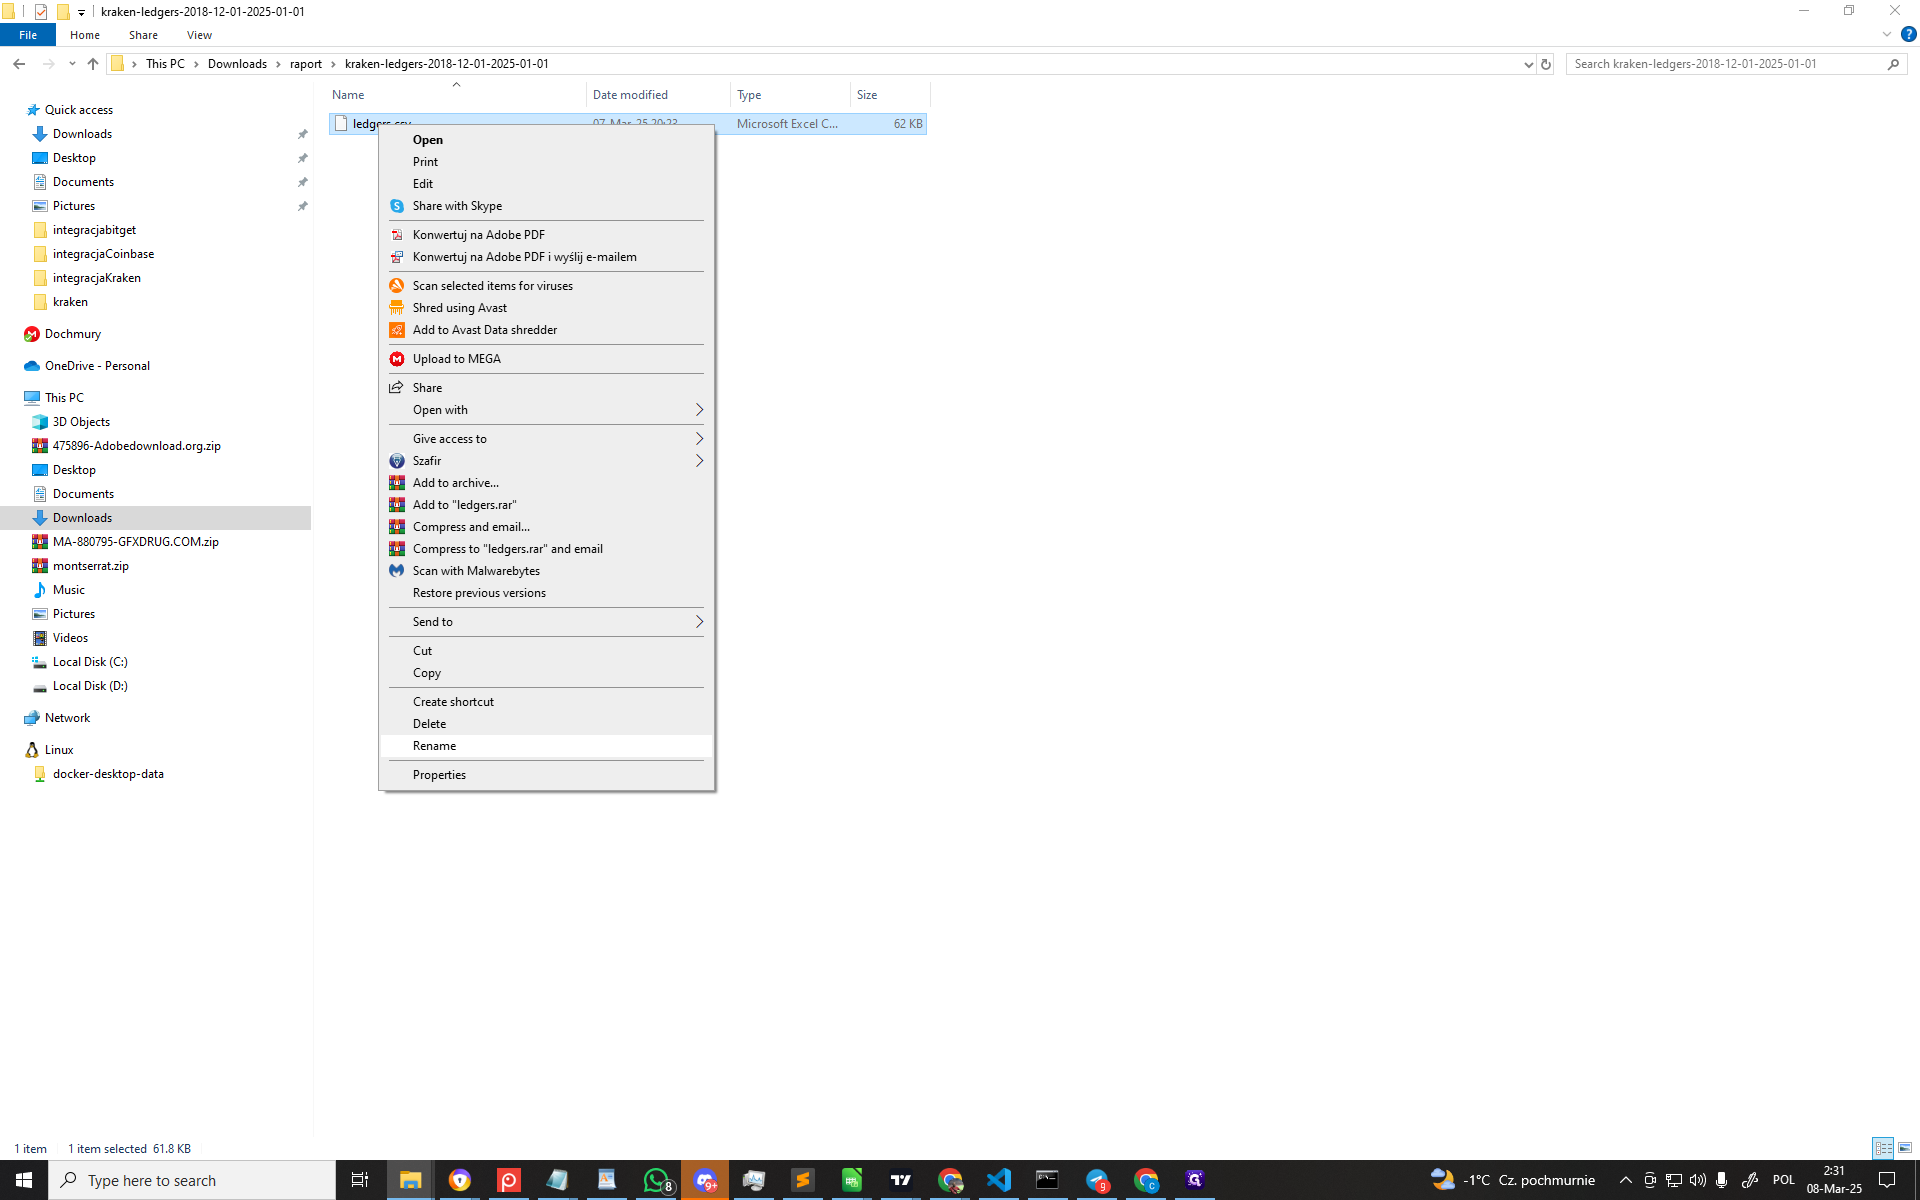The width and height of the screenshot is (1920, 1200).
Task: Click the refresh button beside address bar
Action: pyautogui.click(x=1545, y=64)
